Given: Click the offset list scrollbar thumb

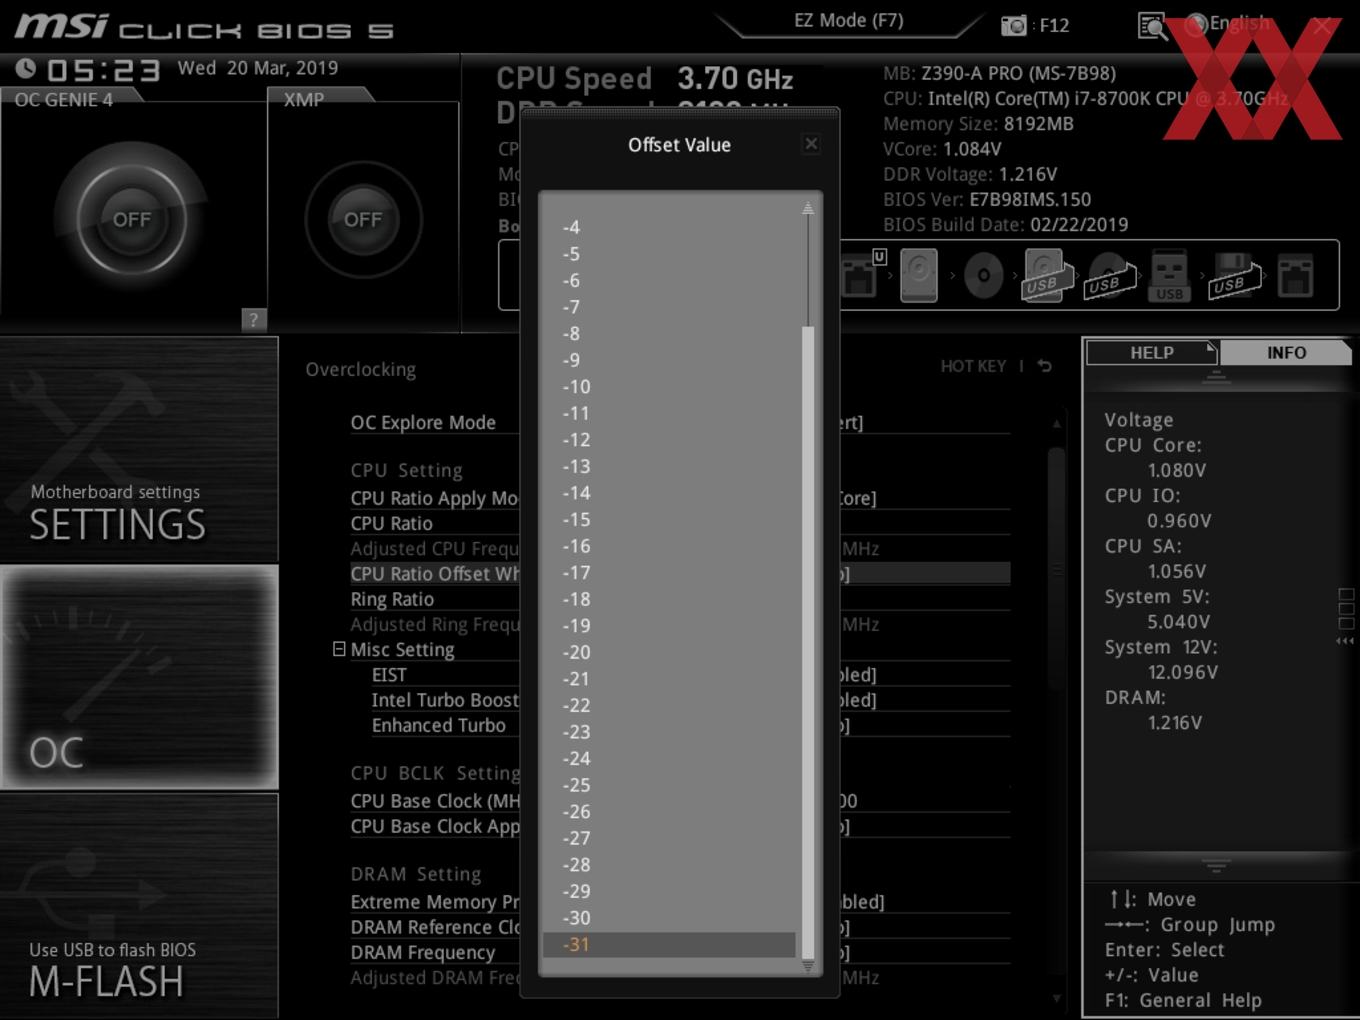Looking at the screenshot, I should coord(808,642).
